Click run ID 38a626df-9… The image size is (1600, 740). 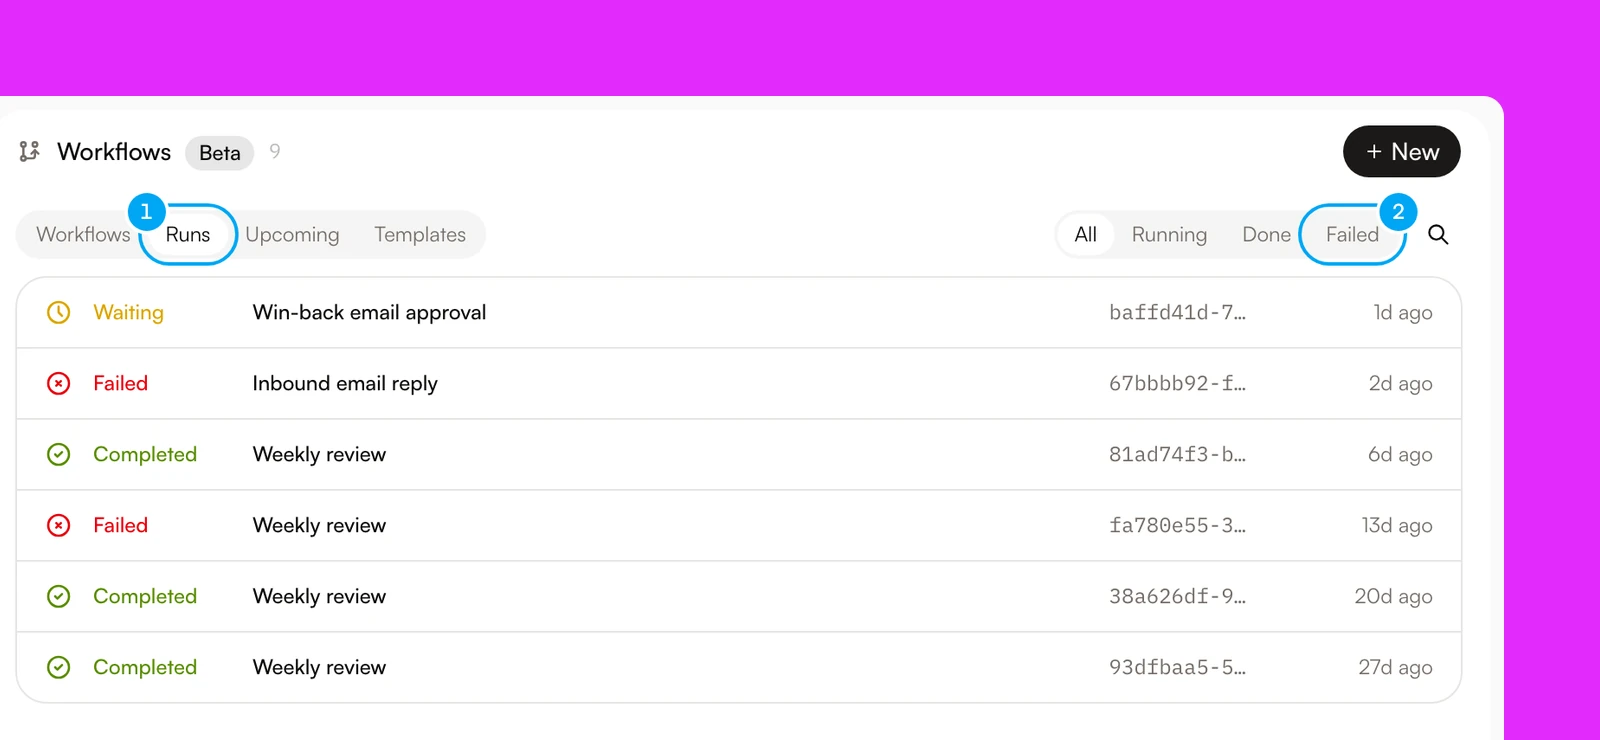coord(1177,596)
